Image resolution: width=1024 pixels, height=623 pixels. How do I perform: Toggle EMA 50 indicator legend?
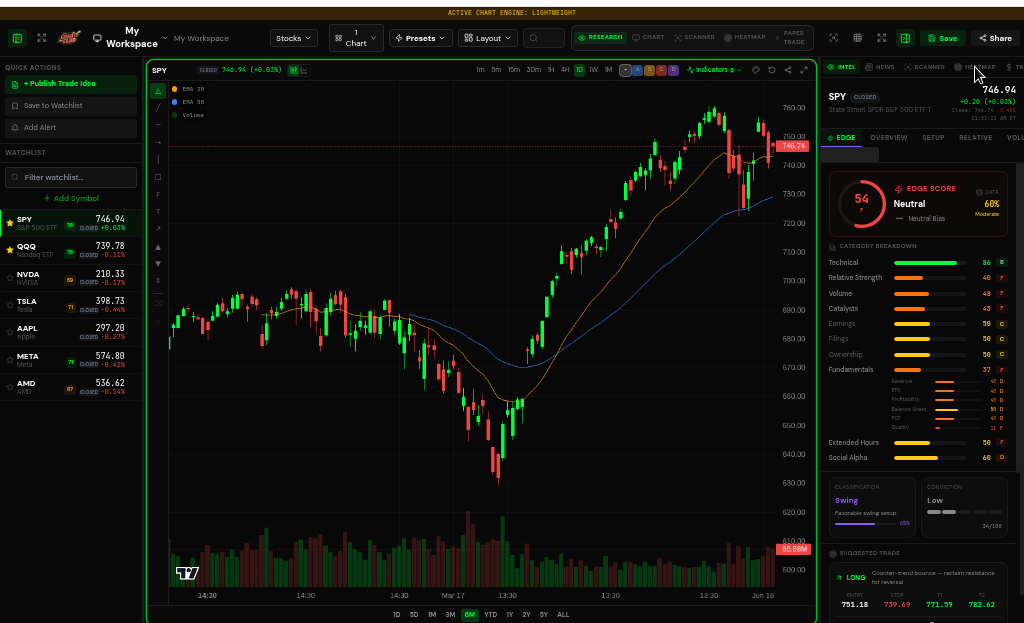coord(188,102)
